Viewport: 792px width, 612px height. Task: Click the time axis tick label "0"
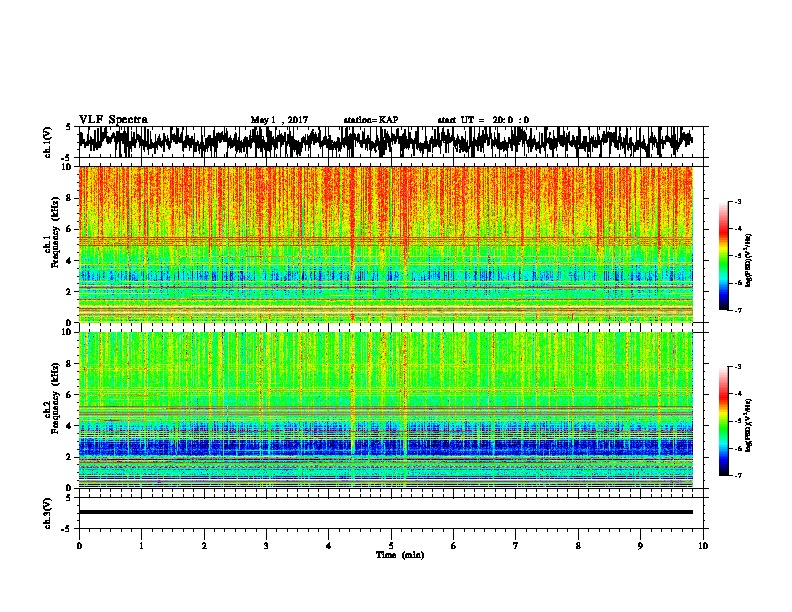pos(79,546)
